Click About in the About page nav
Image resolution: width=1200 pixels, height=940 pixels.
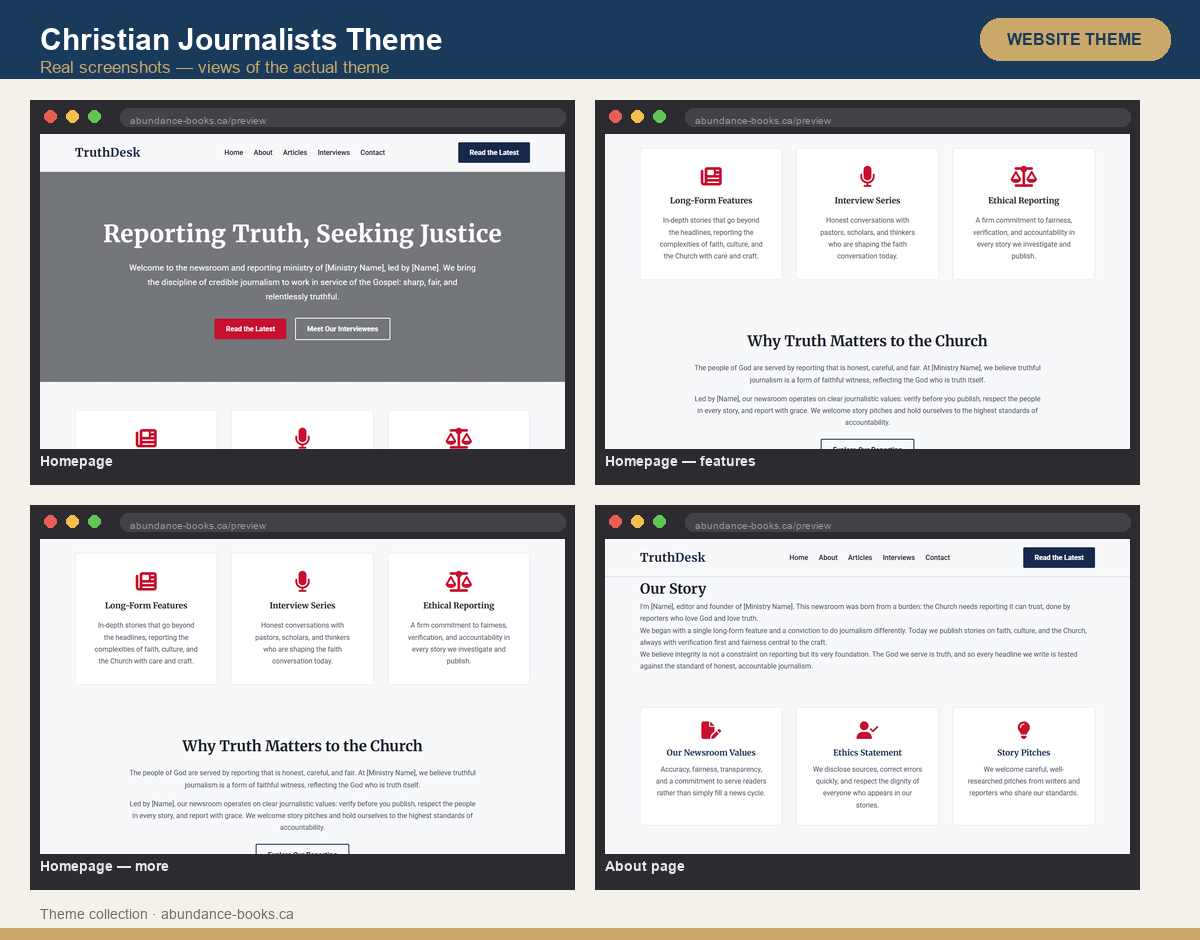coord(828,558)
